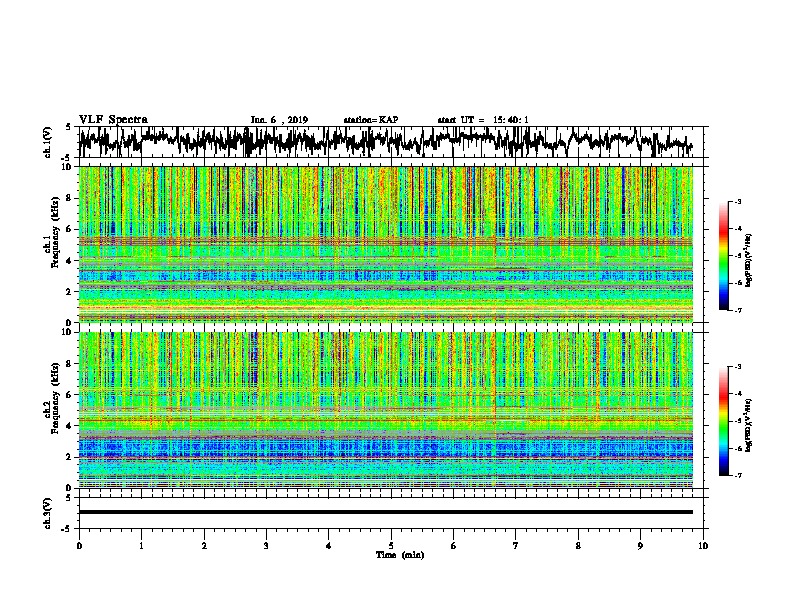Click the "-7" tick on ch.2 colorbar
This screenshot has height=612, width=792.
click(x=737, y=475)
